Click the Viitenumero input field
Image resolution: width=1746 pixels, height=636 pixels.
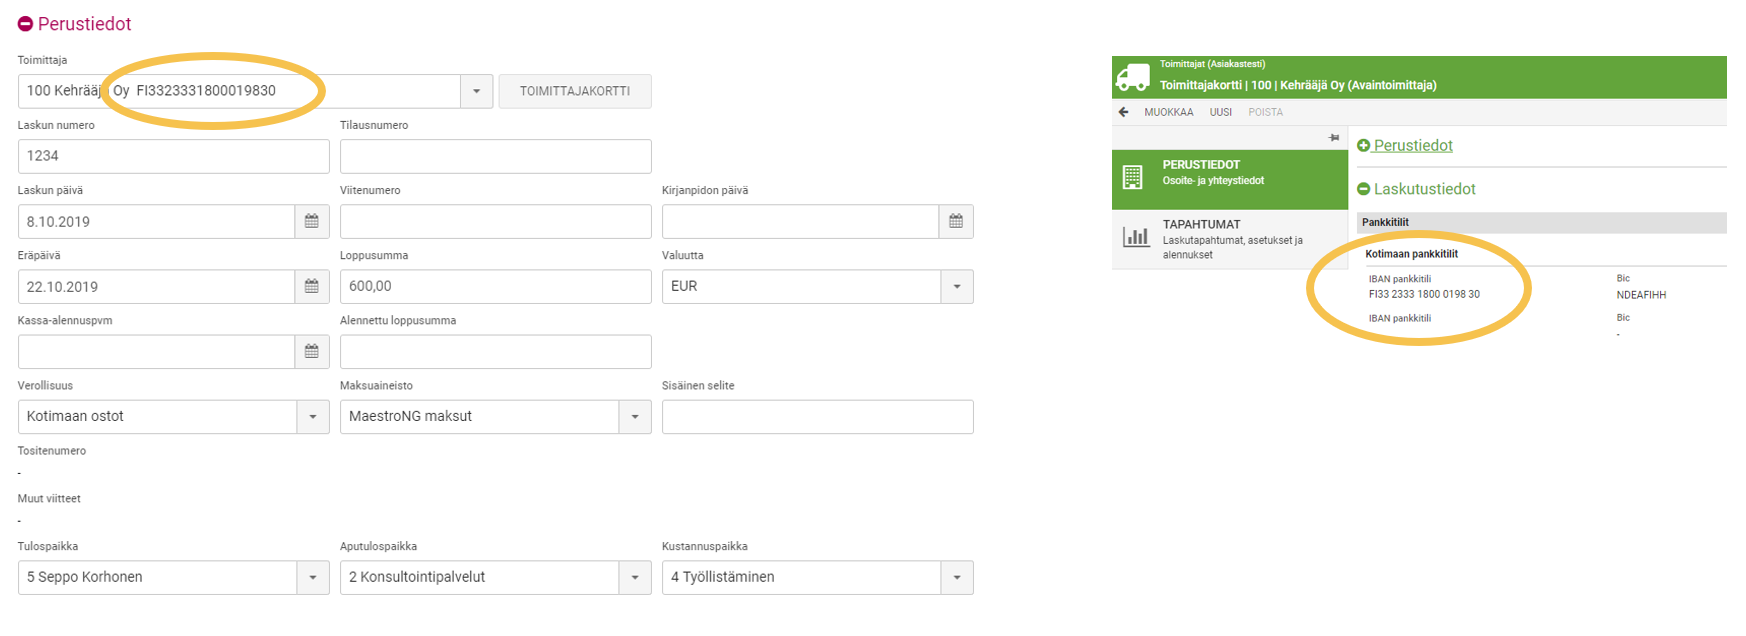[x=495, y=222]
